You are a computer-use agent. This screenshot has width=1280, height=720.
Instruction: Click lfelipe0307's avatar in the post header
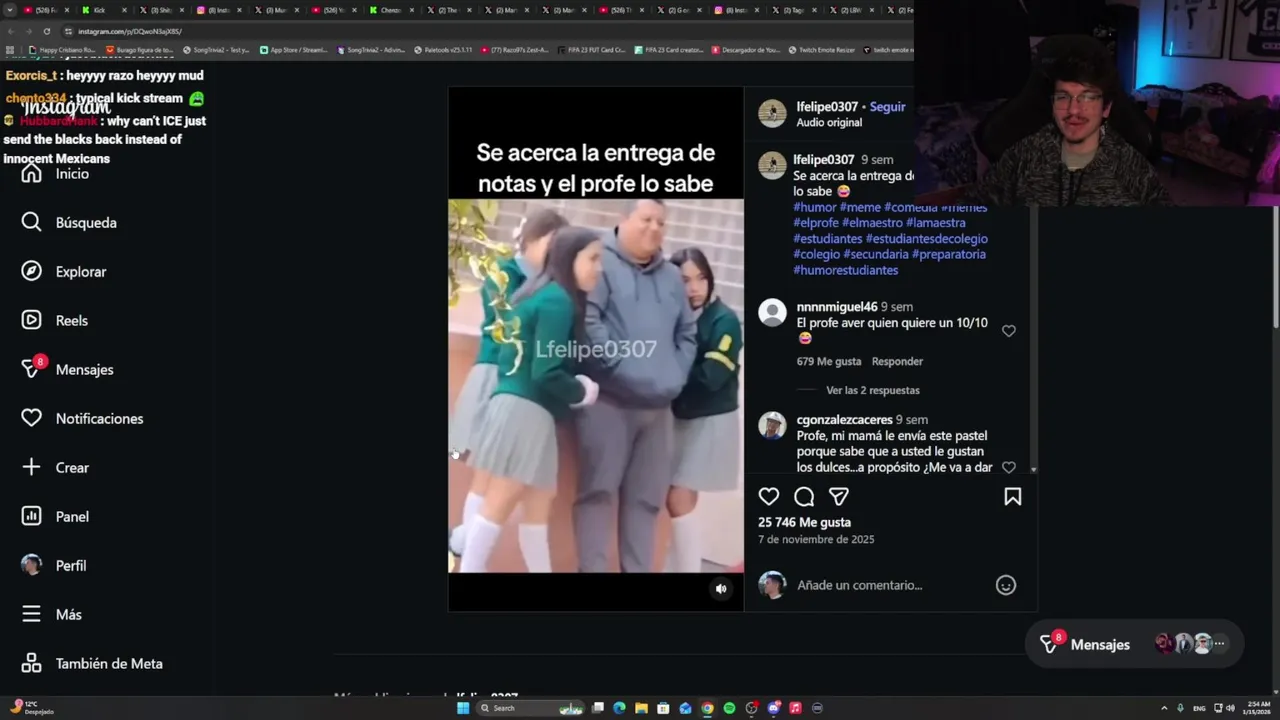[x=772, y=113]
